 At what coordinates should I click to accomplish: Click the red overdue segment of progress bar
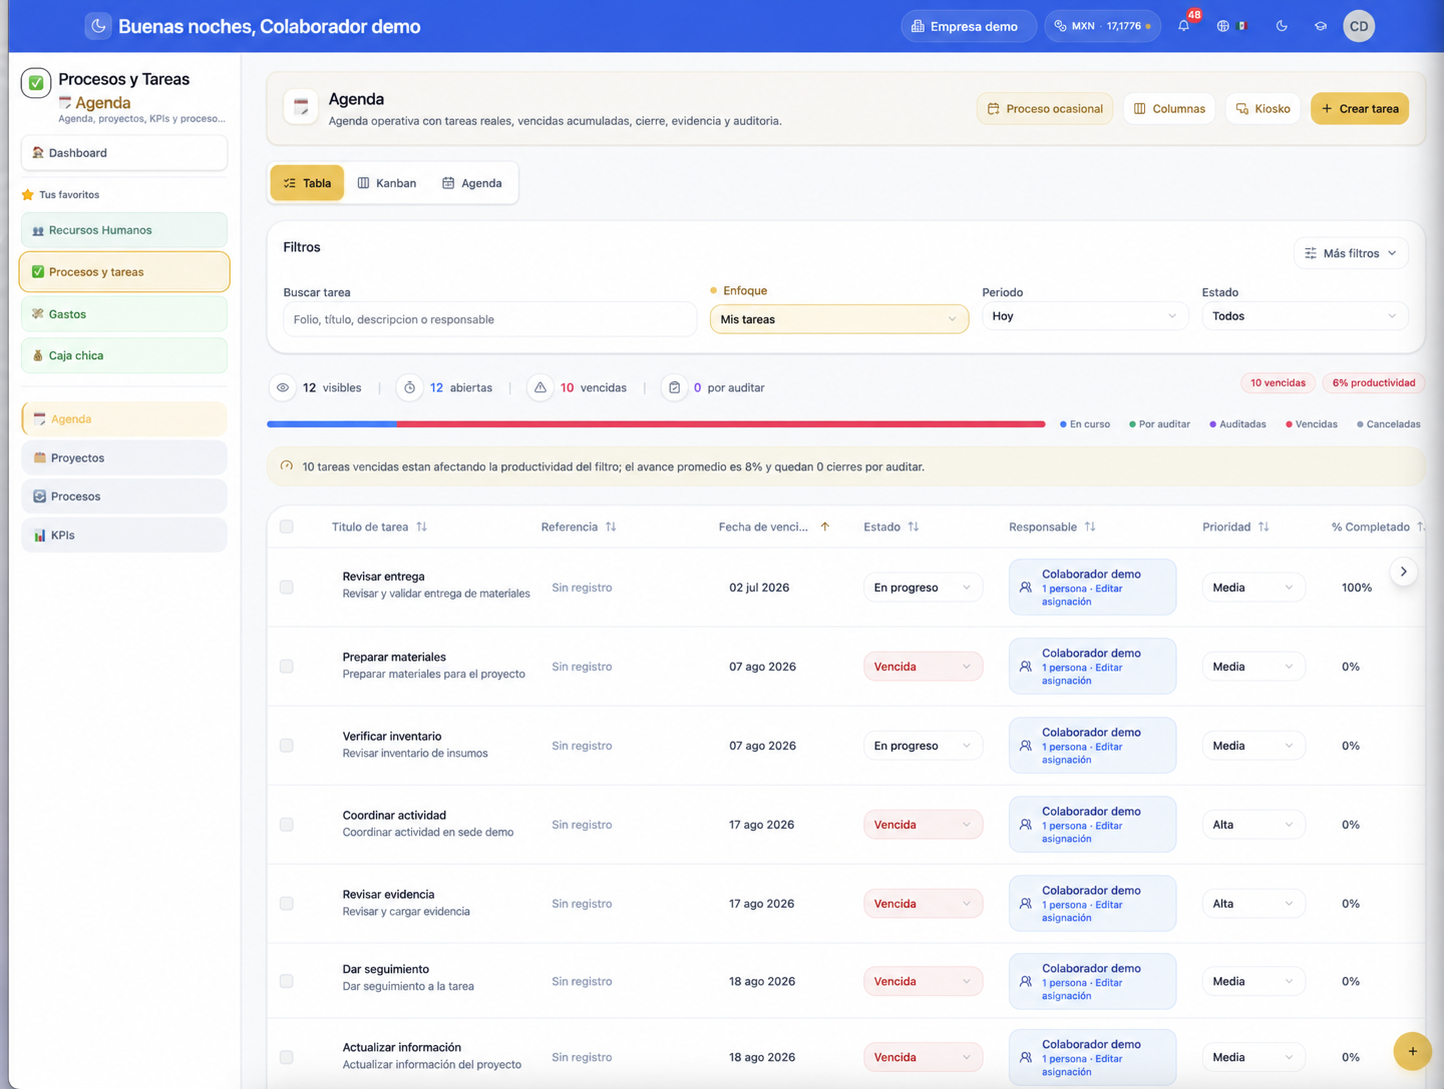[x=721, y=424]
